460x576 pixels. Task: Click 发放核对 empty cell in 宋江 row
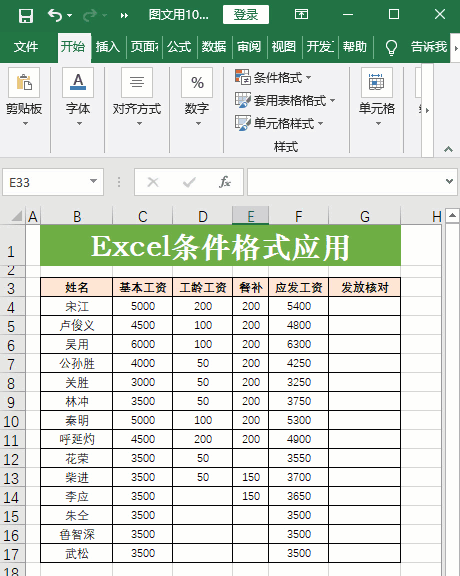(364, 306)
